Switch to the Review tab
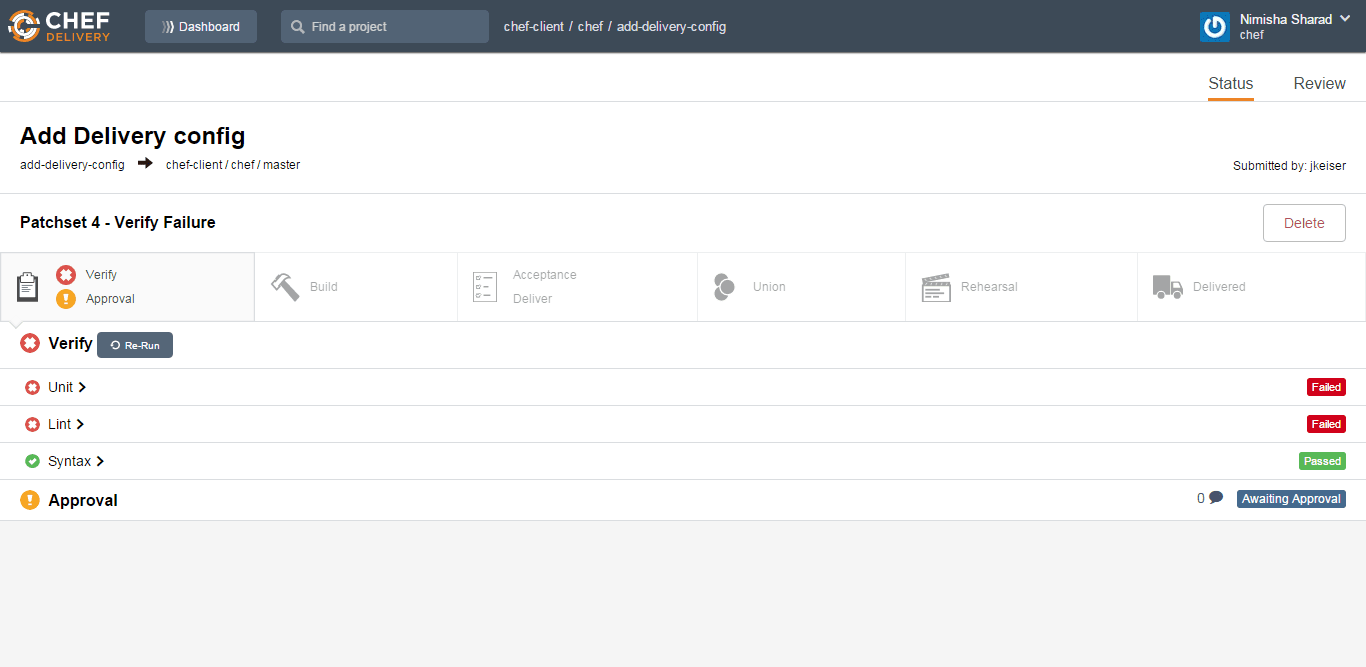Screen dimensions: 1366x667 (1319, 84)
